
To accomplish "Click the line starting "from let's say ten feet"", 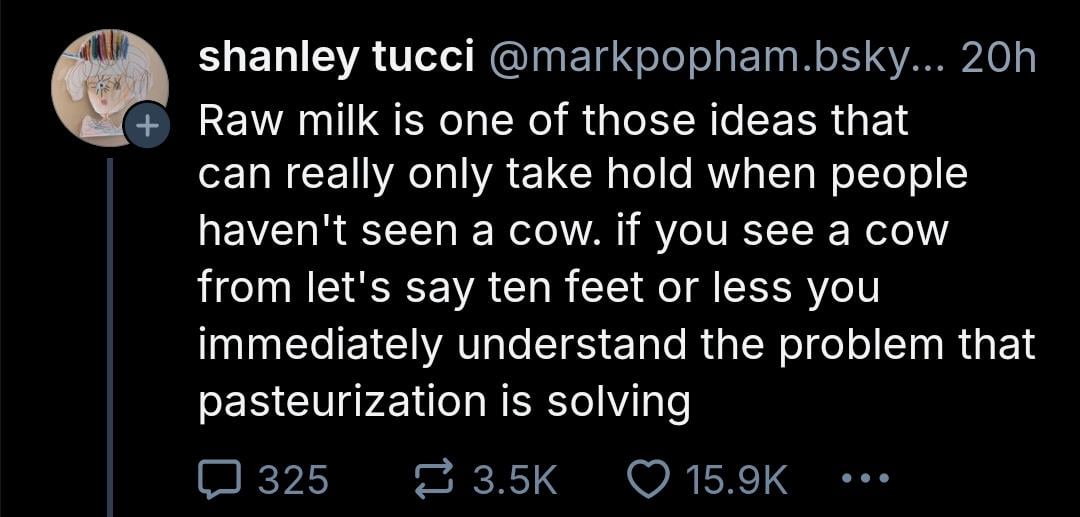I will tap(539, 288).
